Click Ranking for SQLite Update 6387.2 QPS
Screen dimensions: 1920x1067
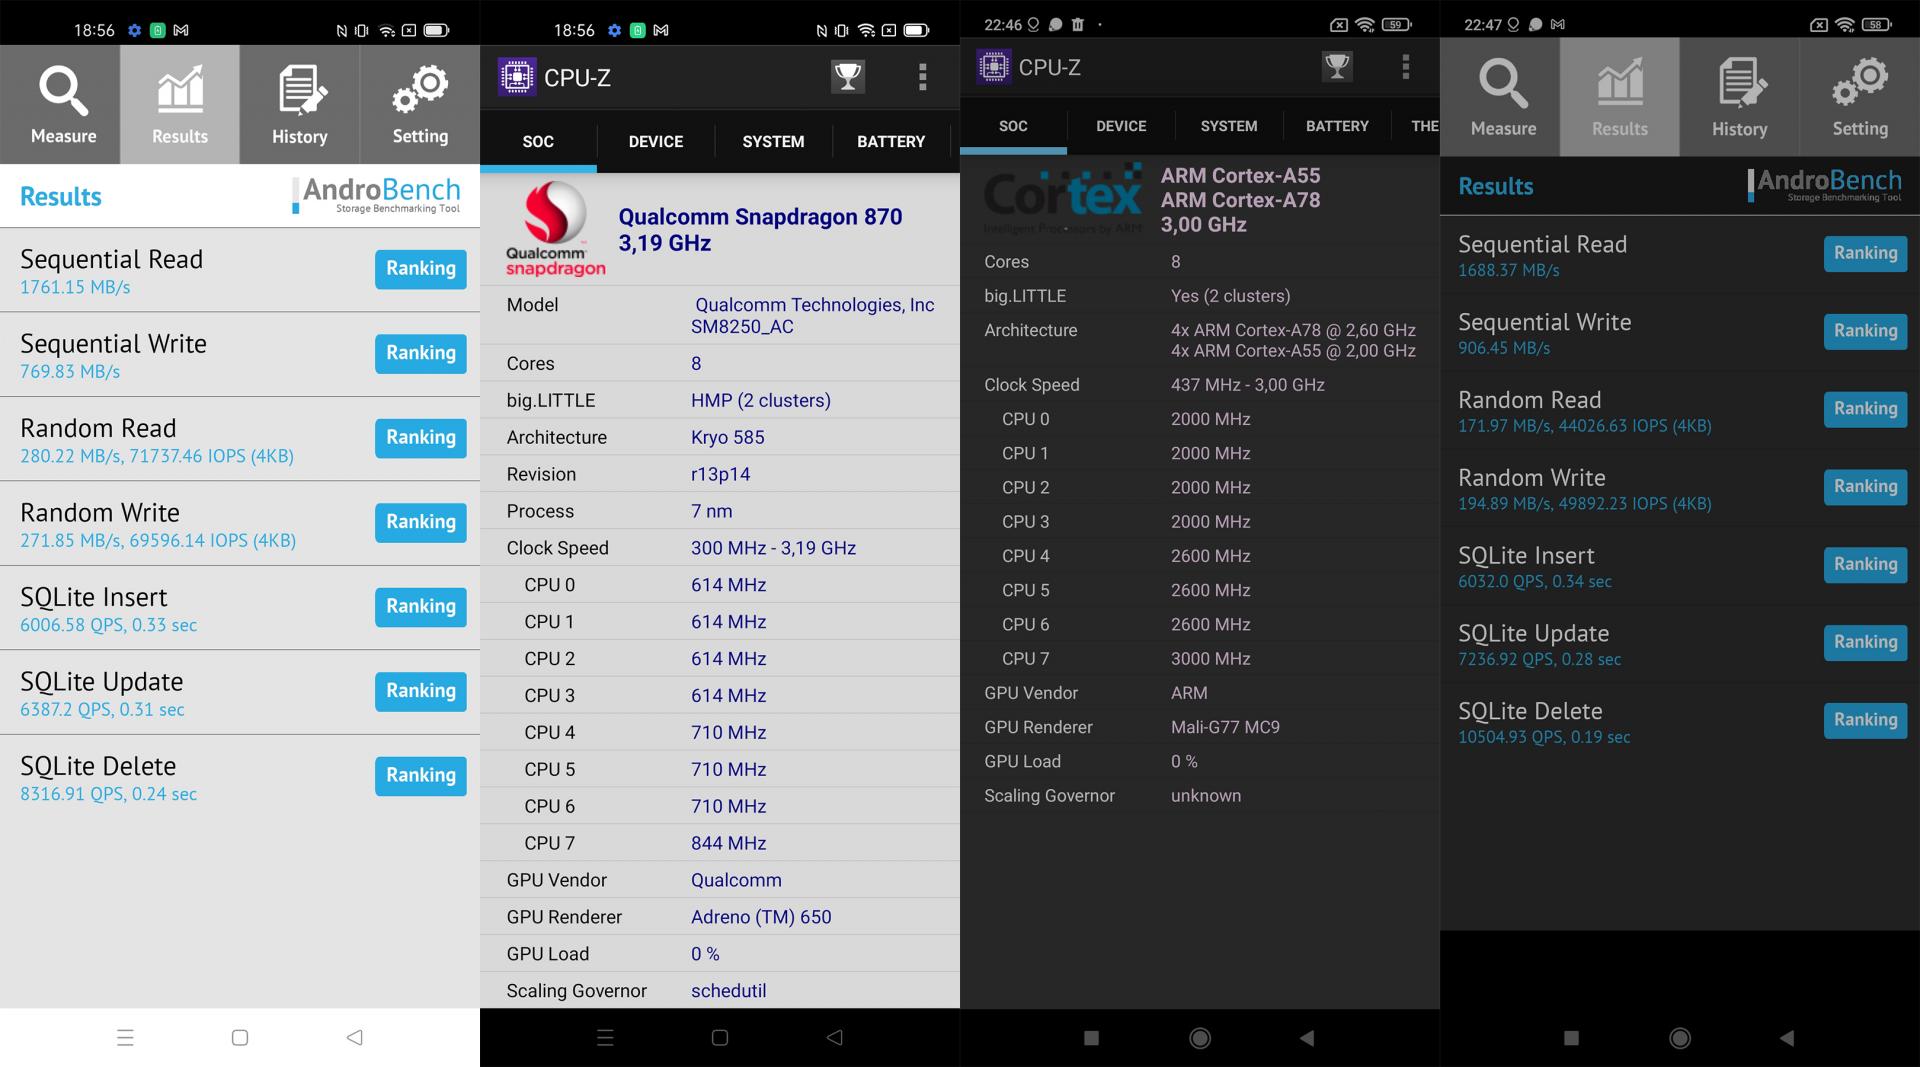[421, 691]
